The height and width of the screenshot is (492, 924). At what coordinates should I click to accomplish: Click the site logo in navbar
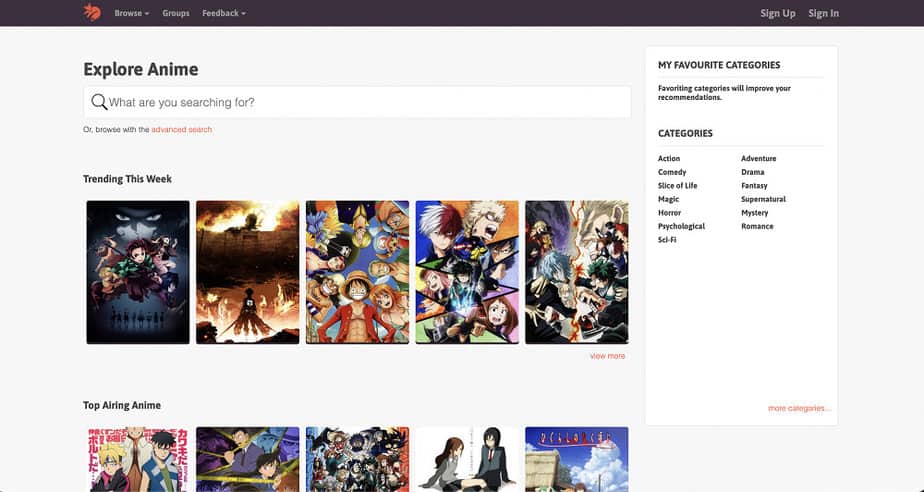point(92,12)
